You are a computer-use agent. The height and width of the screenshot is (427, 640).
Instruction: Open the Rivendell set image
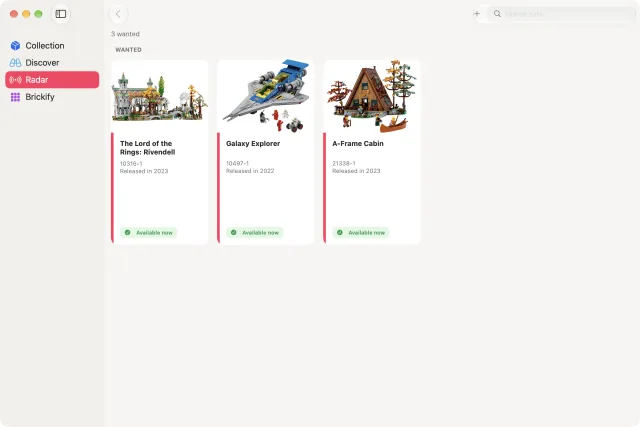tap(160, 97)
